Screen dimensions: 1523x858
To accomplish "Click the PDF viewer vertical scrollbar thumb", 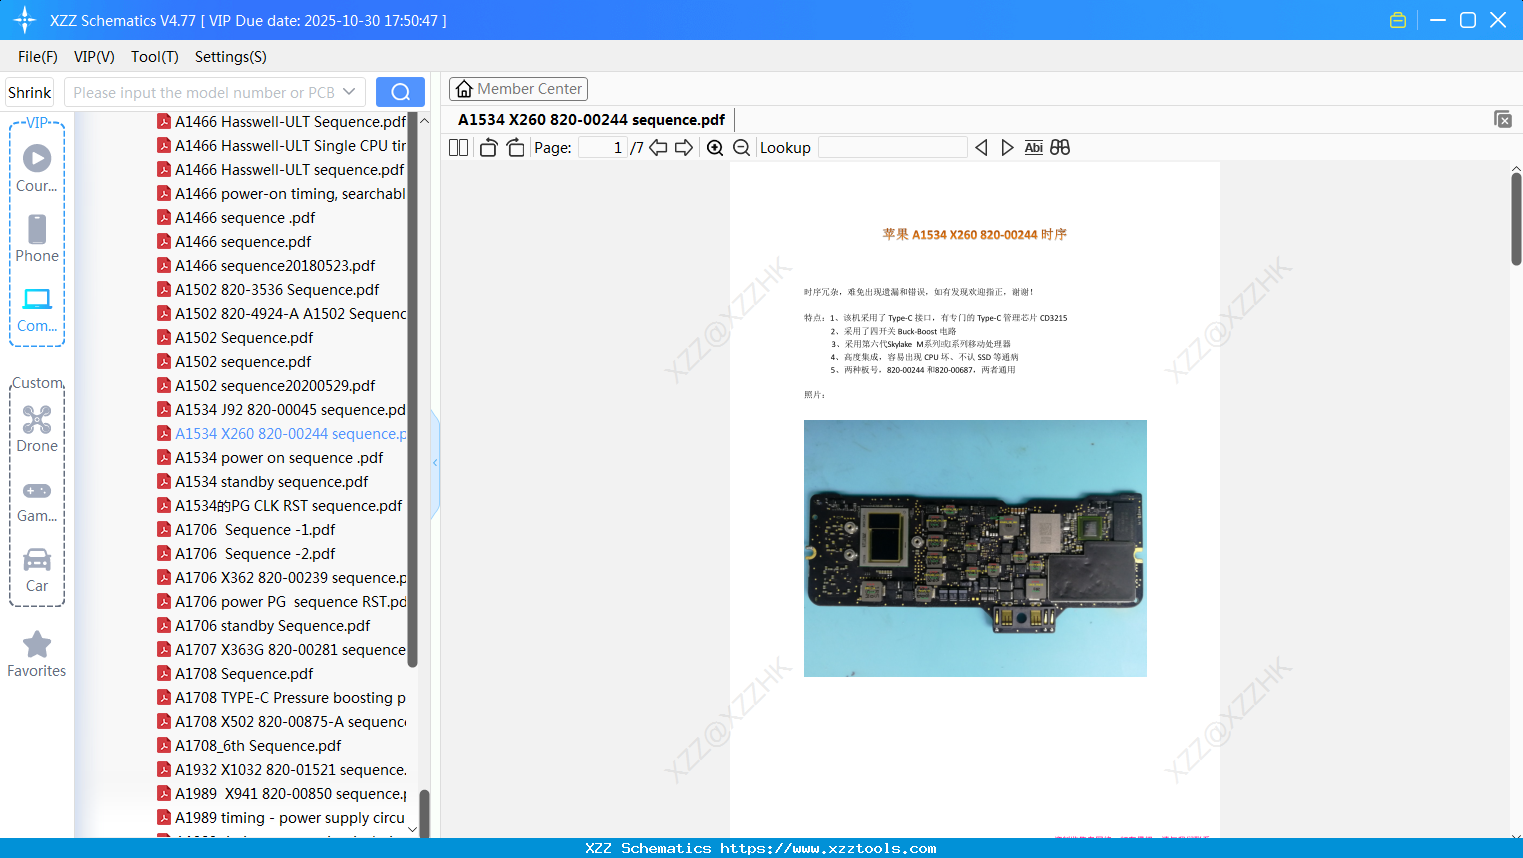I will 1516,218.
